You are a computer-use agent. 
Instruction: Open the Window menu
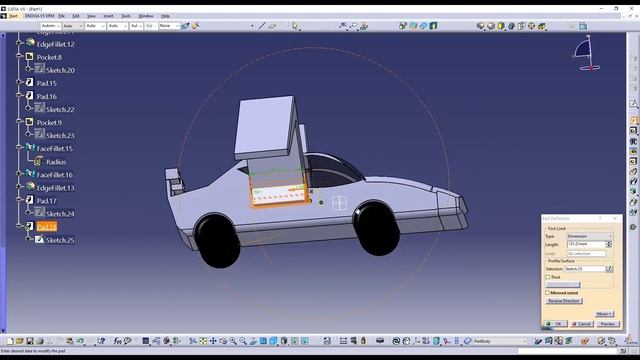tap(146, 16)
